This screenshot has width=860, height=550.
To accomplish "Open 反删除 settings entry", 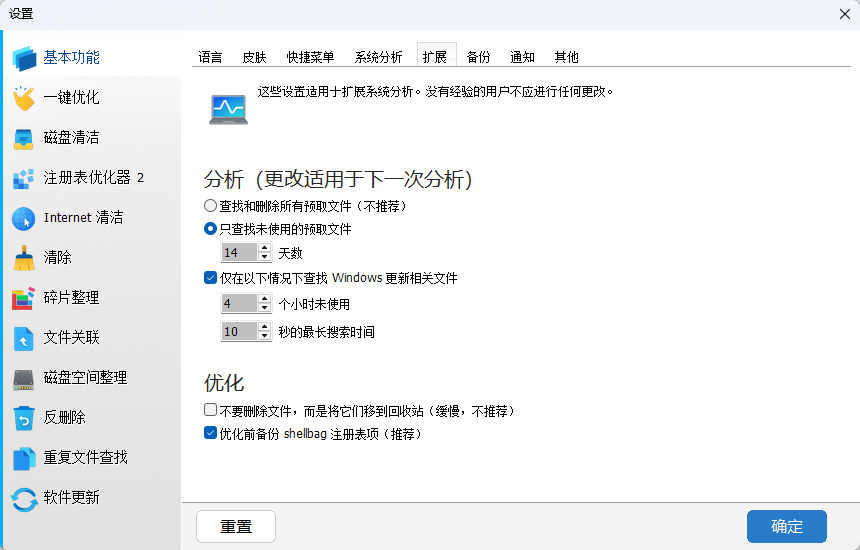I will [65, 417].
